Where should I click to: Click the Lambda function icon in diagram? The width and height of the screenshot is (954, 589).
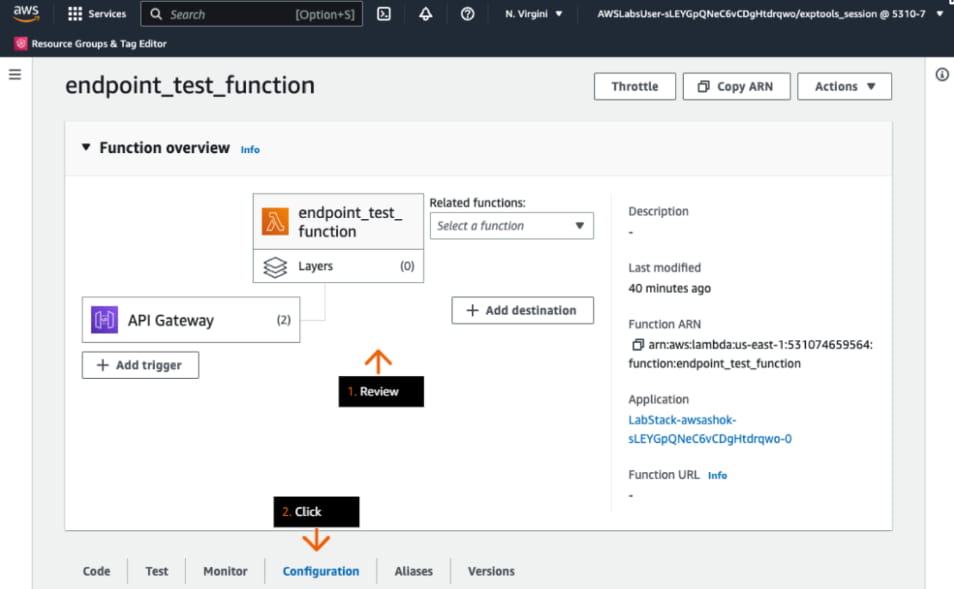[x=275, y=221]
